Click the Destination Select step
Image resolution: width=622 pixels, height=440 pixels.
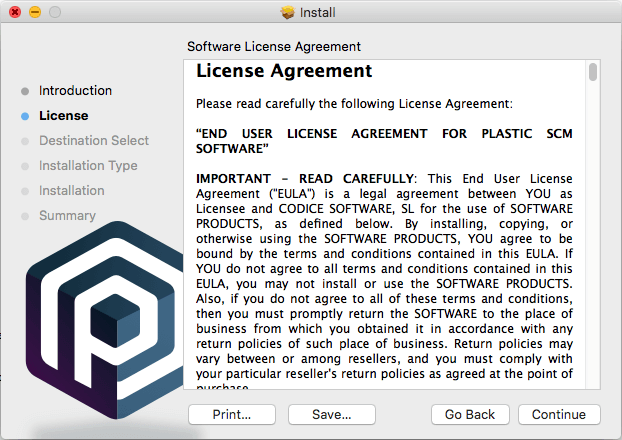pyautogui.click(x=94, y=140)
